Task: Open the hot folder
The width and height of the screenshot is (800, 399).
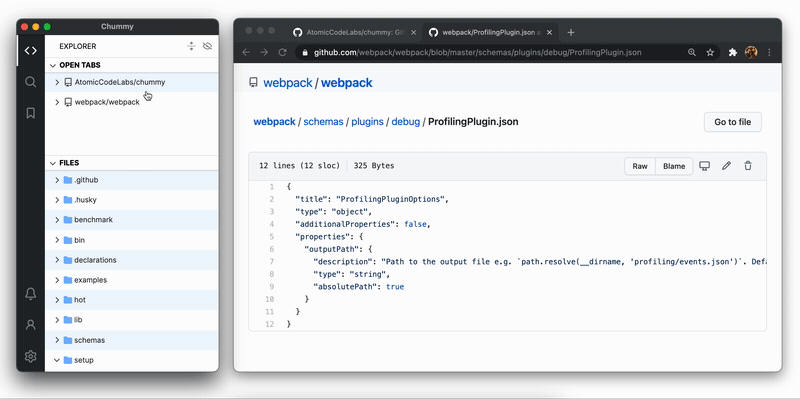Action: (132, 300)
